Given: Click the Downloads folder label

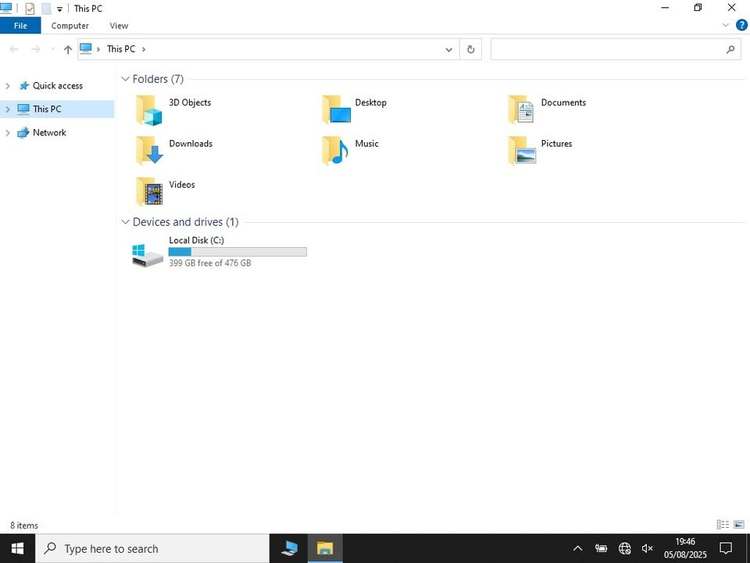Looking at the screenshot, I should [x=191, y=144].
